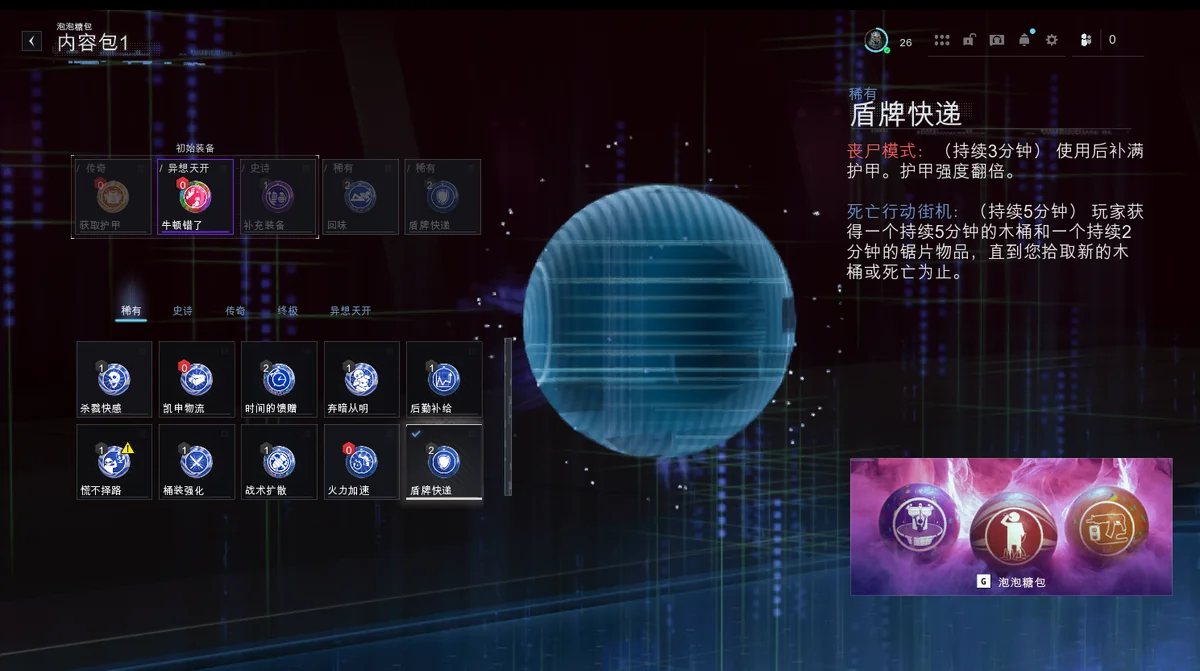Choose the checked 盾牌快递 gobblegum in grid

click(444, 462)
